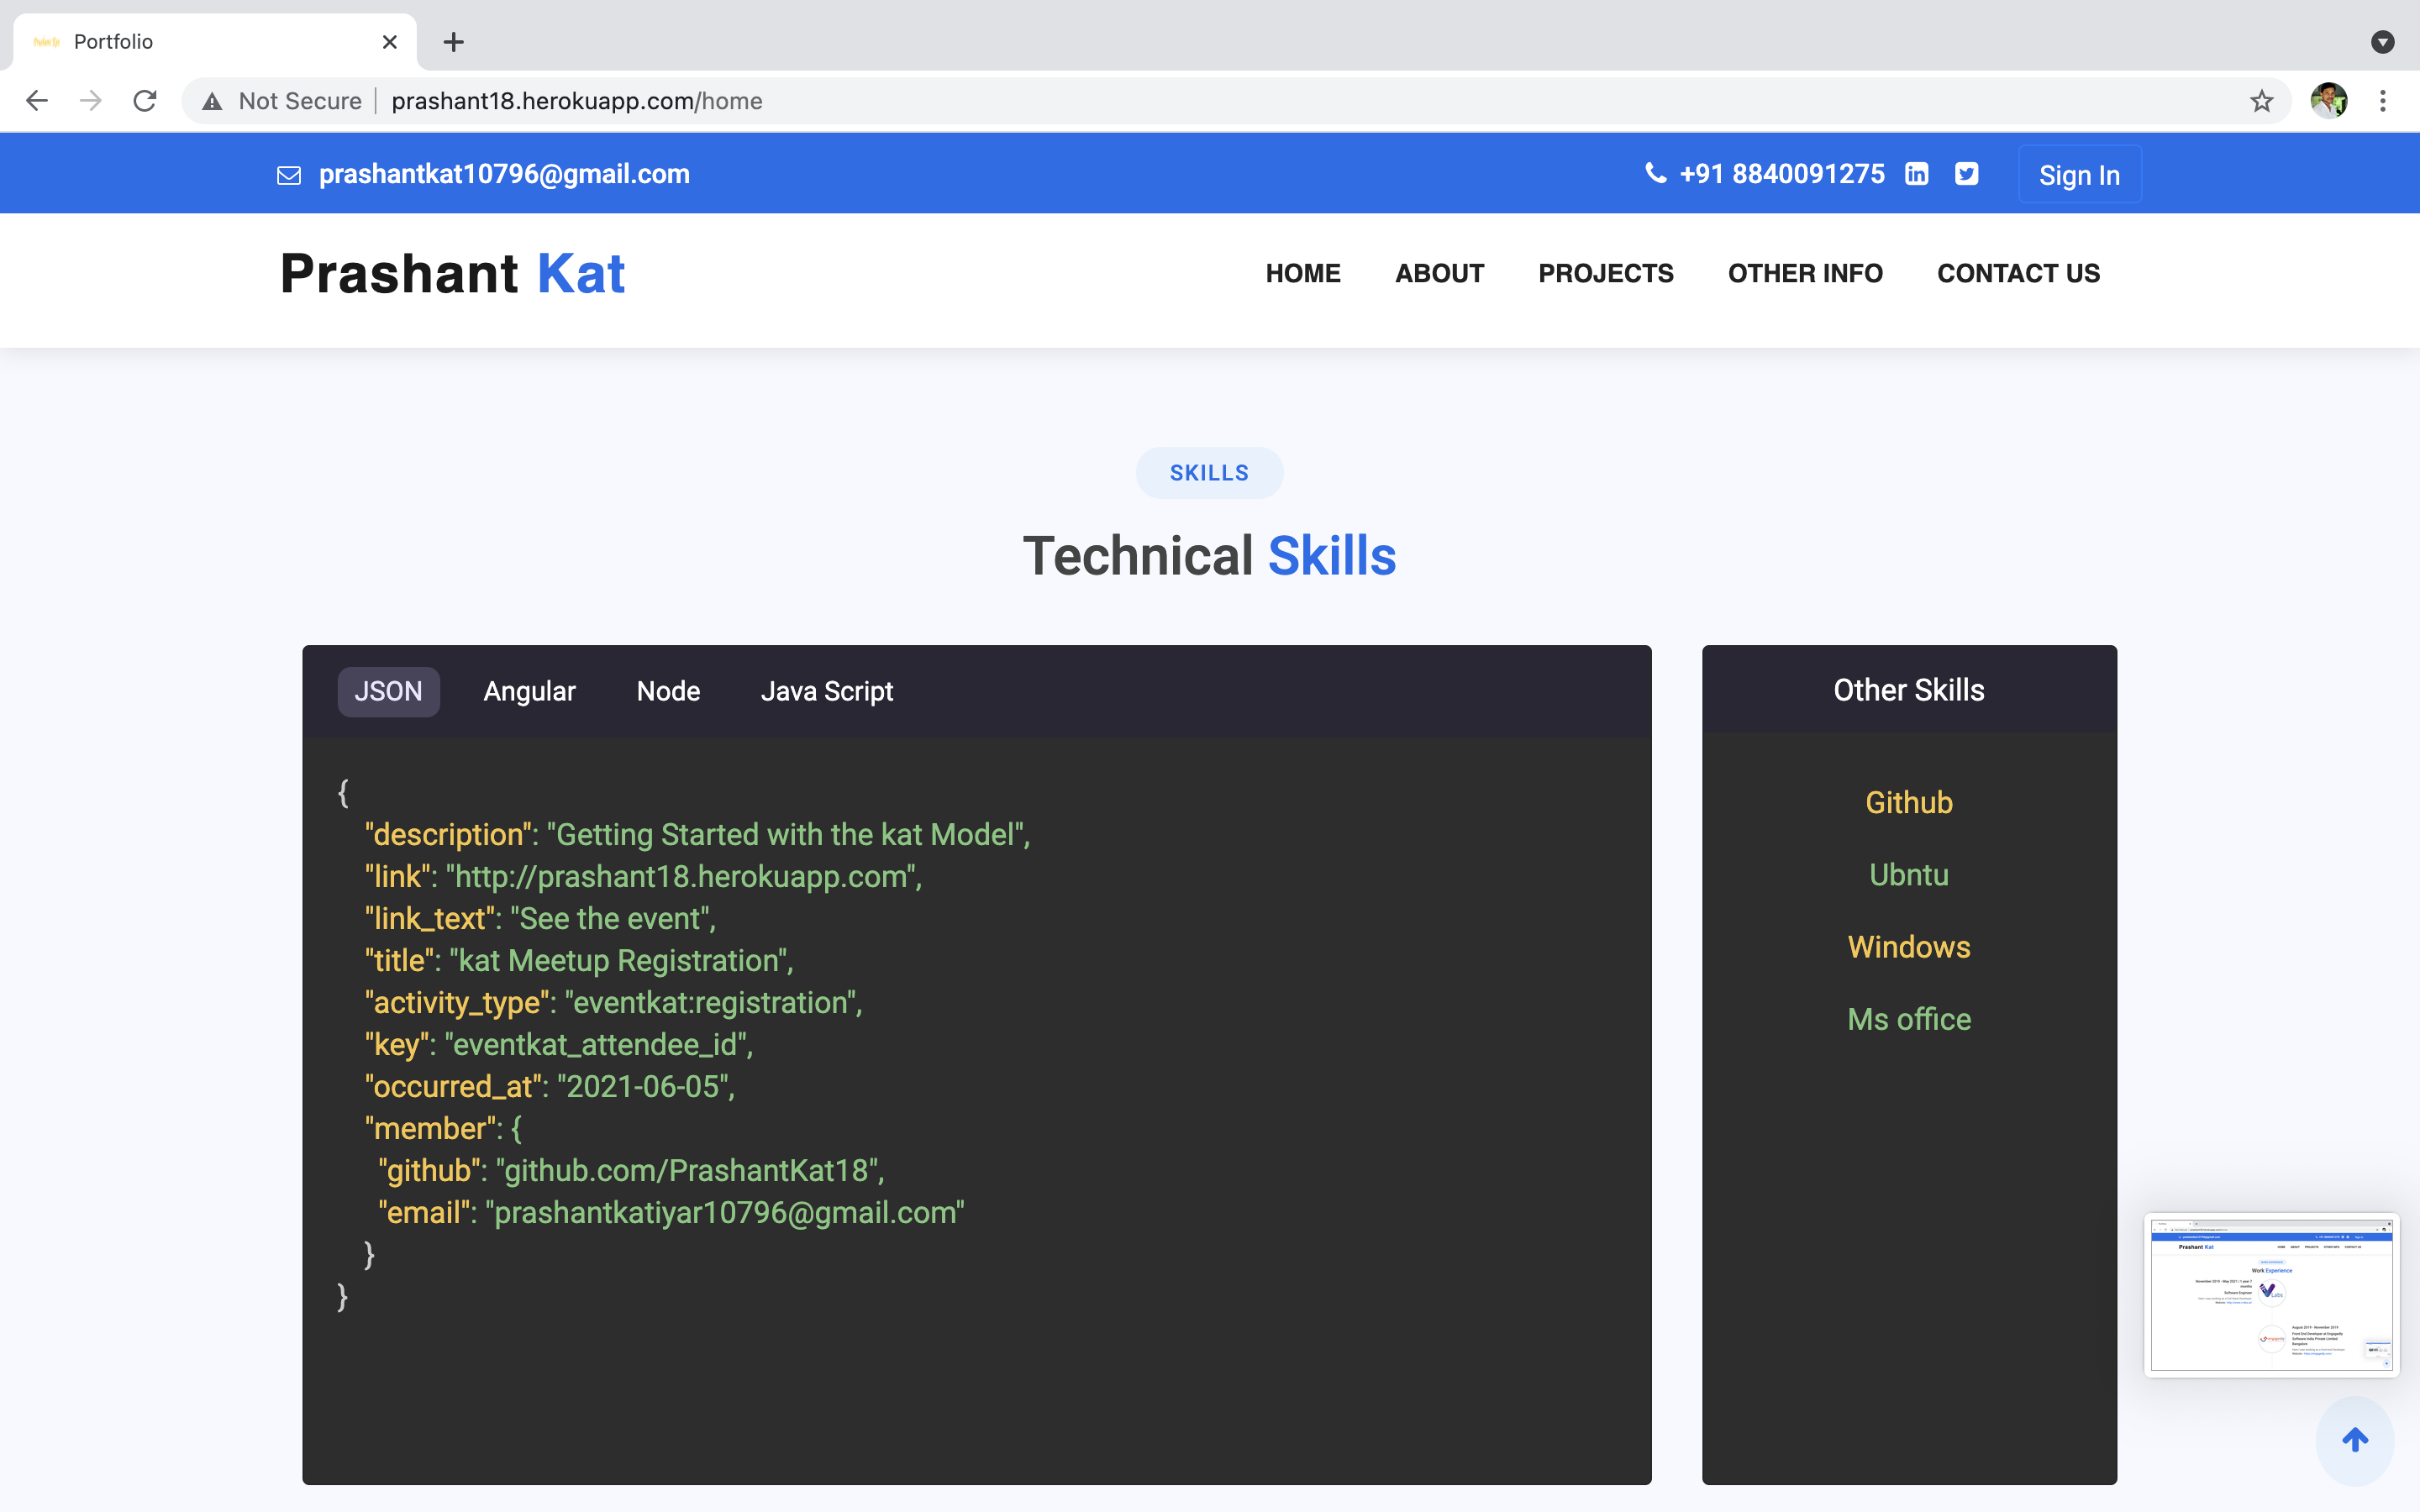Screen dimensions: 2420x1512
Task: Click the phone icon in header
Action: click(1655, 173)
